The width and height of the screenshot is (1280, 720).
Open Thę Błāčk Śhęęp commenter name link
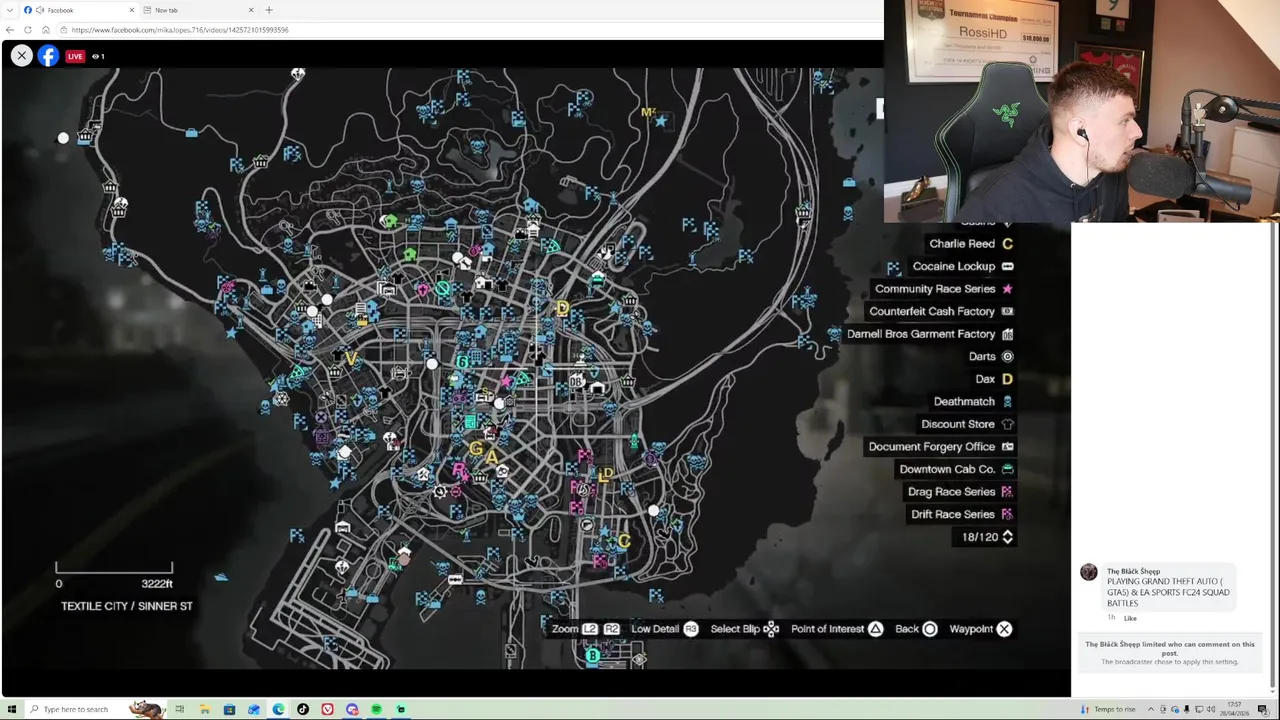(x=1133, y=572)
